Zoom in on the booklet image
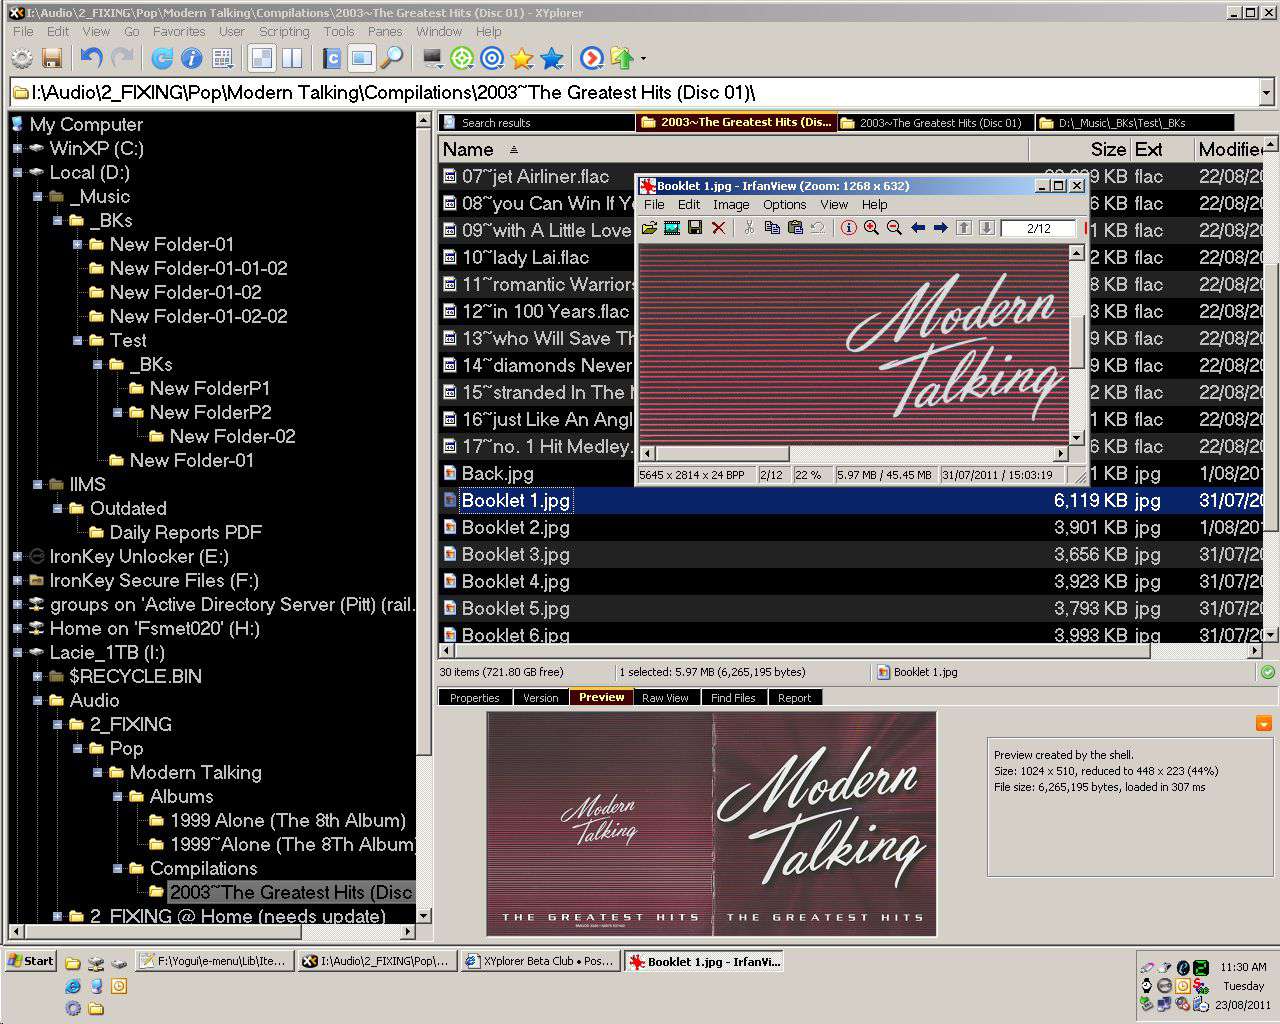This screenshot has height=1024, width=1280. click(x=871, y=227)
